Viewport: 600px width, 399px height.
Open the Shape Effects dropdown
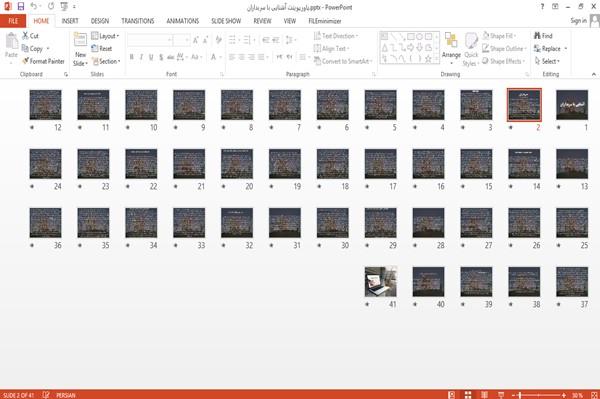[x=504, y=61]
